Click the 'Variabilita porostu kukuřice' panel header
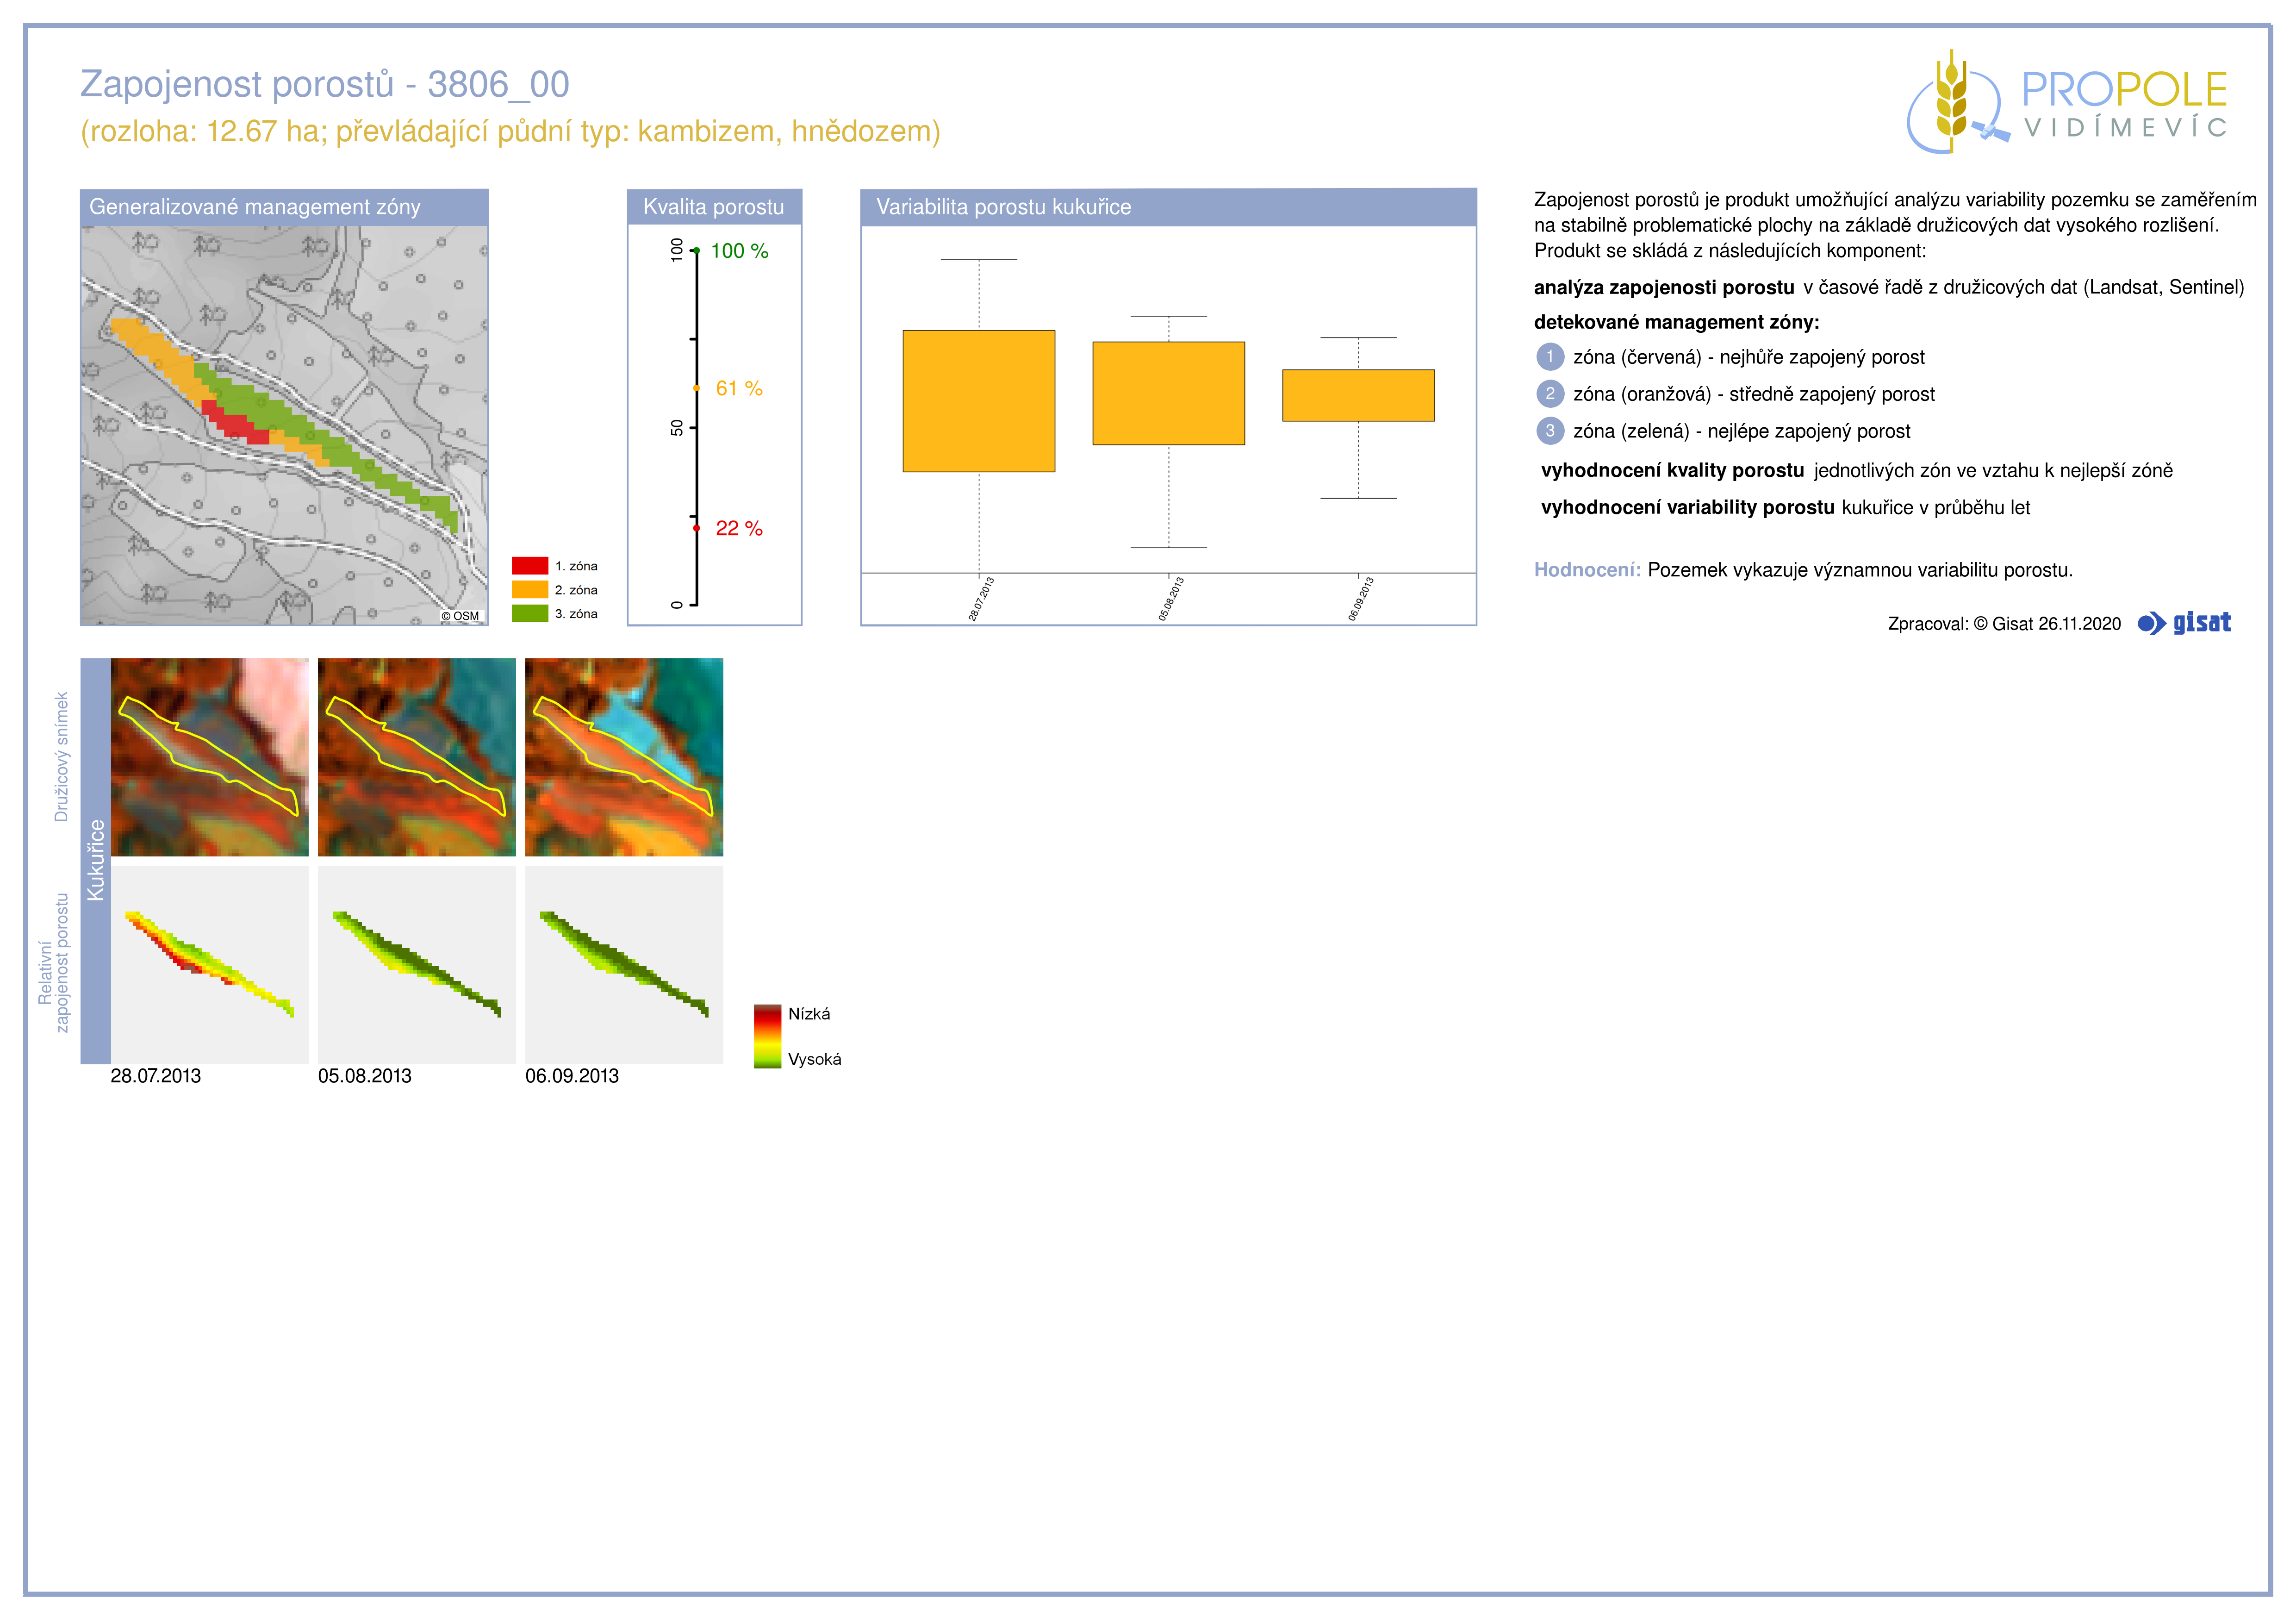The height and width of the screenshot is (1624, 2296). tap(1168, 207)
